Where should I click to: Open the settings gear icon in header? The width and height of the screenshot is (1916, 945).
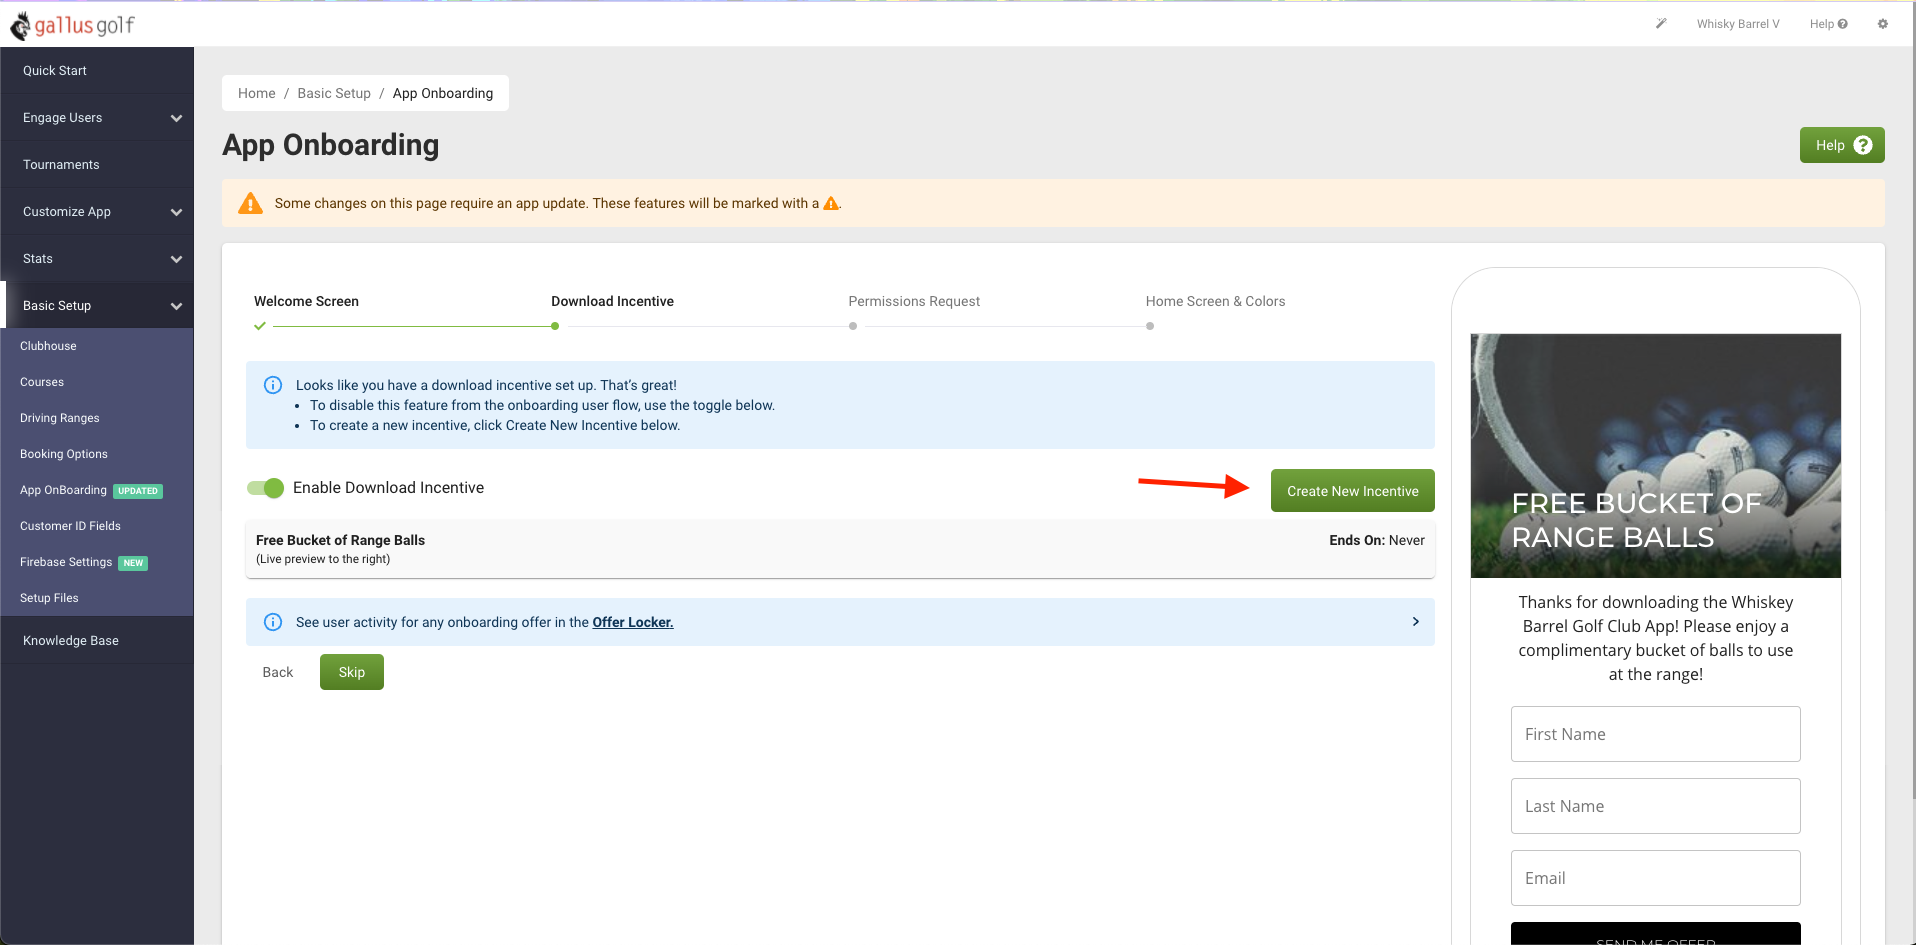click(x=1883, y=24)
